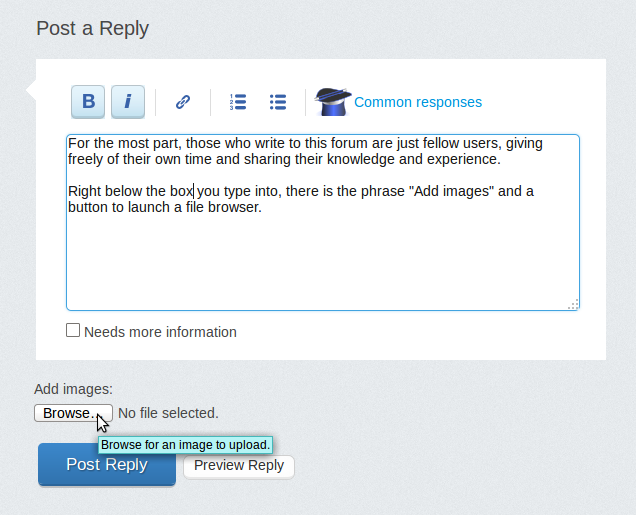Click the "No file selected." text
Image resolution: width=636 pixels, height=515 pixels.
(x=168, y=413)
